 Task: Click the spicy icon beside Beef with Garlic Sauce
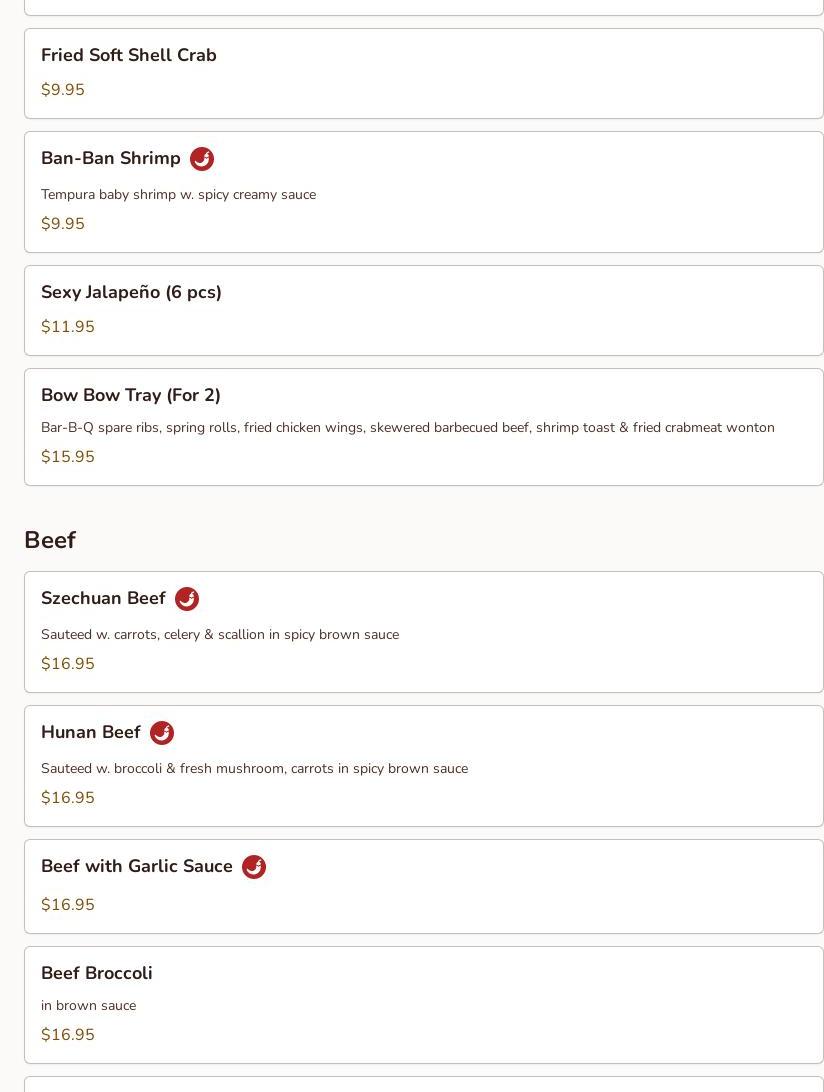click(254, 867)
